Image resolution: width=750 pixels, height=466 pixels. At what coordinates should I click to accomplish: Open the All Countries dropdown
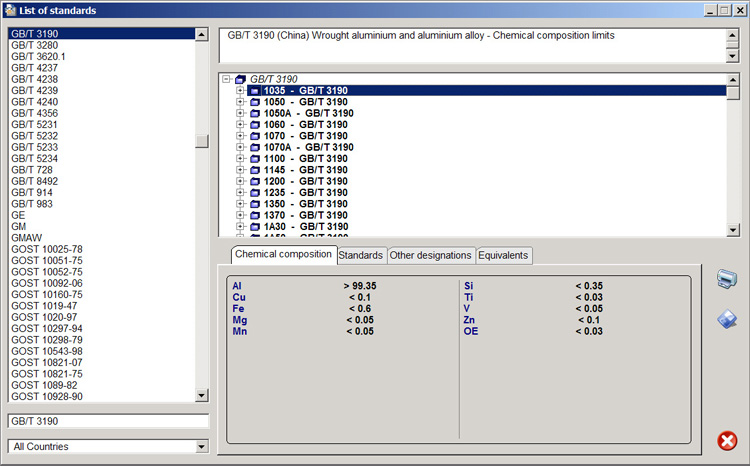tap(202, 446)
